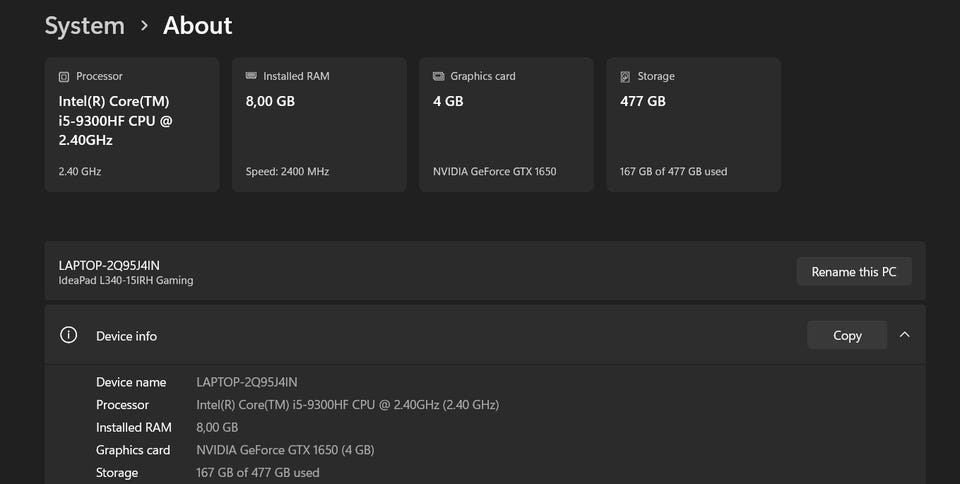Select '2.40 GHz' under processor card

80,172
